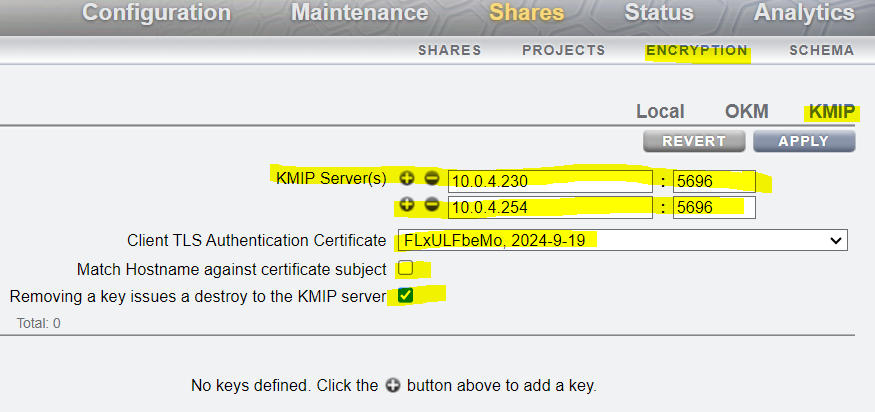Click Client TLS Authentication Certificate label
Viewport: 875px width, 412px height.
tap(257, 241)
